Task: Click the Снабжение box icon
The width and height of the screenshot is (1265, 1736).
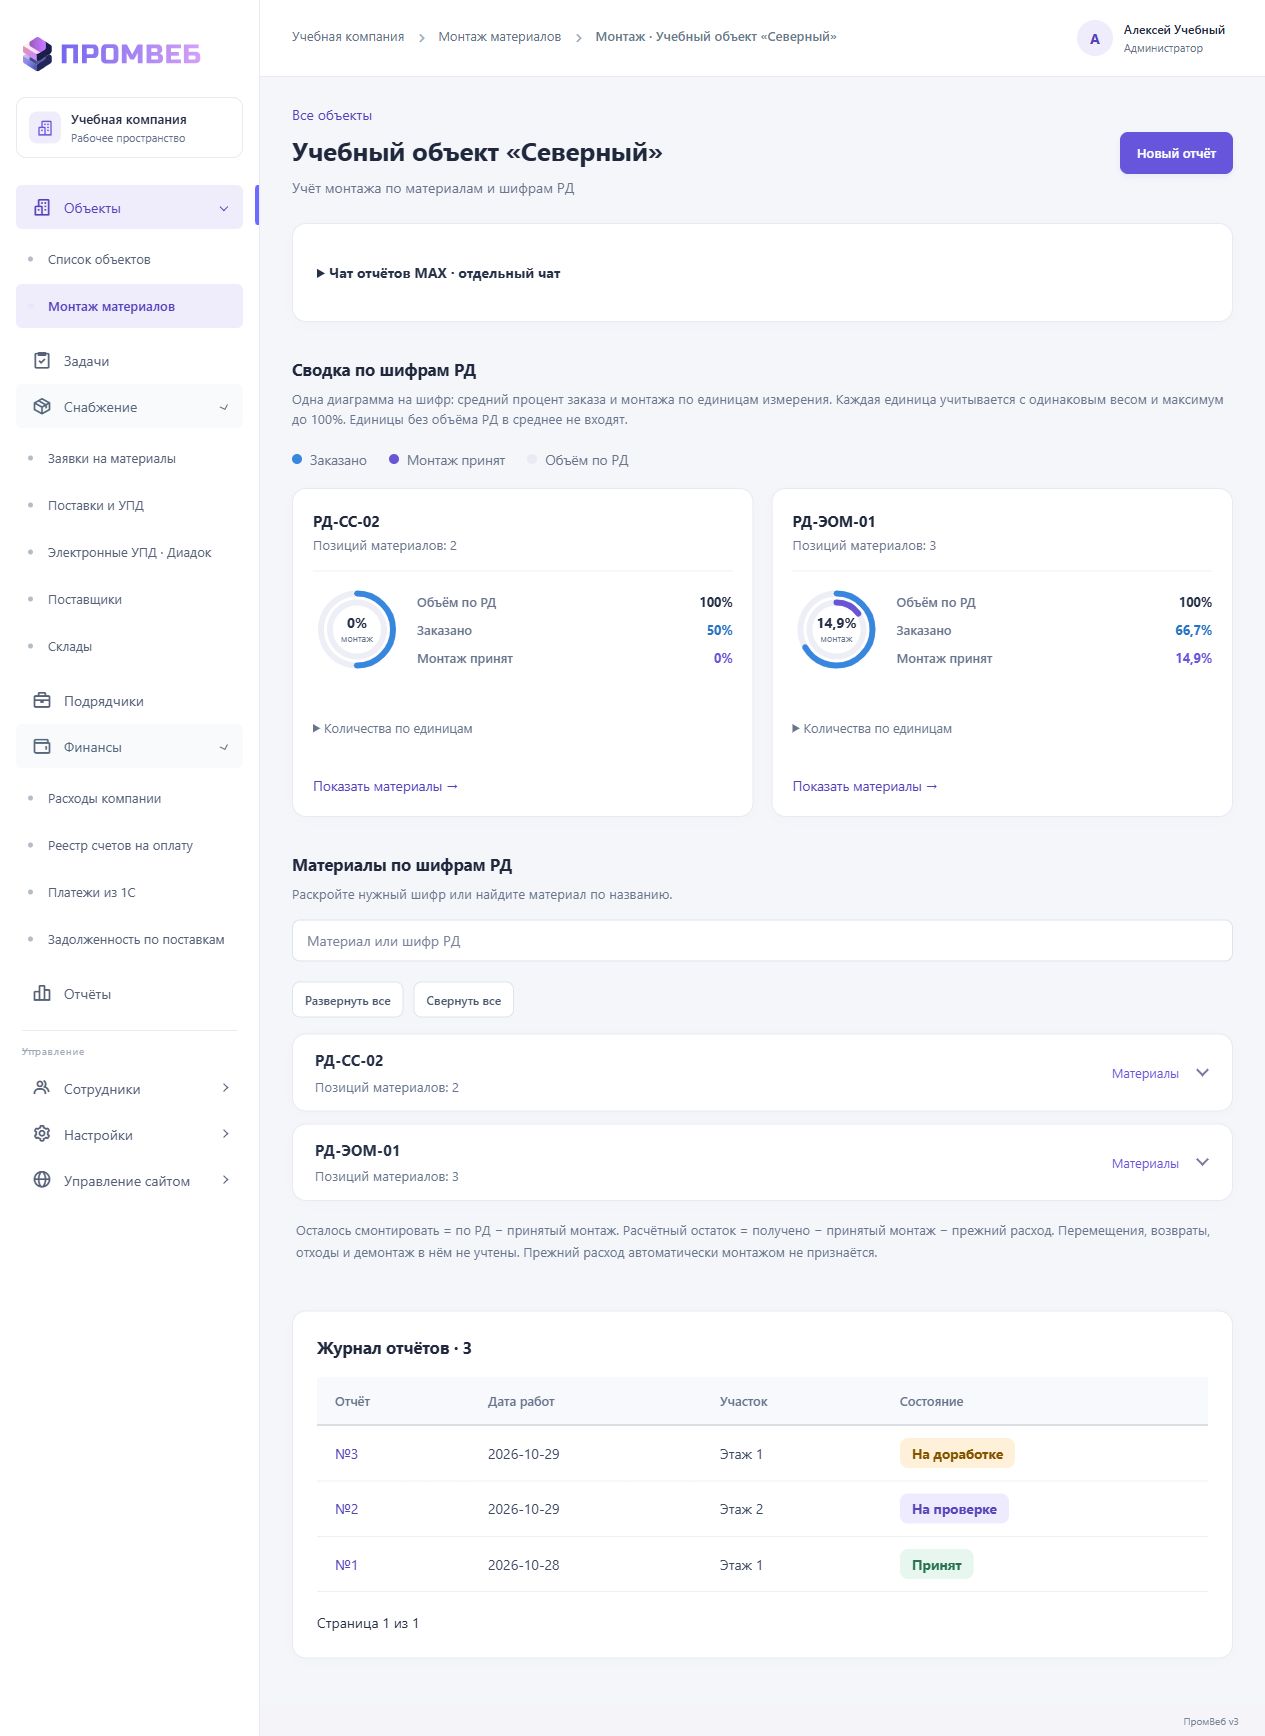Action: point(42,407)
